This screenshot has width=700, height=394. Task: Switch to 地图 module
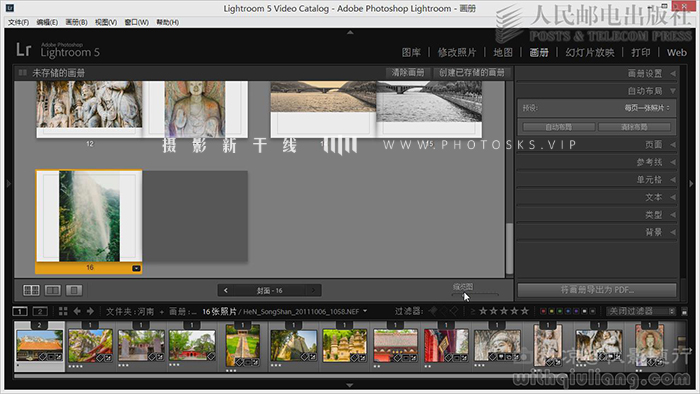(503, 52)
